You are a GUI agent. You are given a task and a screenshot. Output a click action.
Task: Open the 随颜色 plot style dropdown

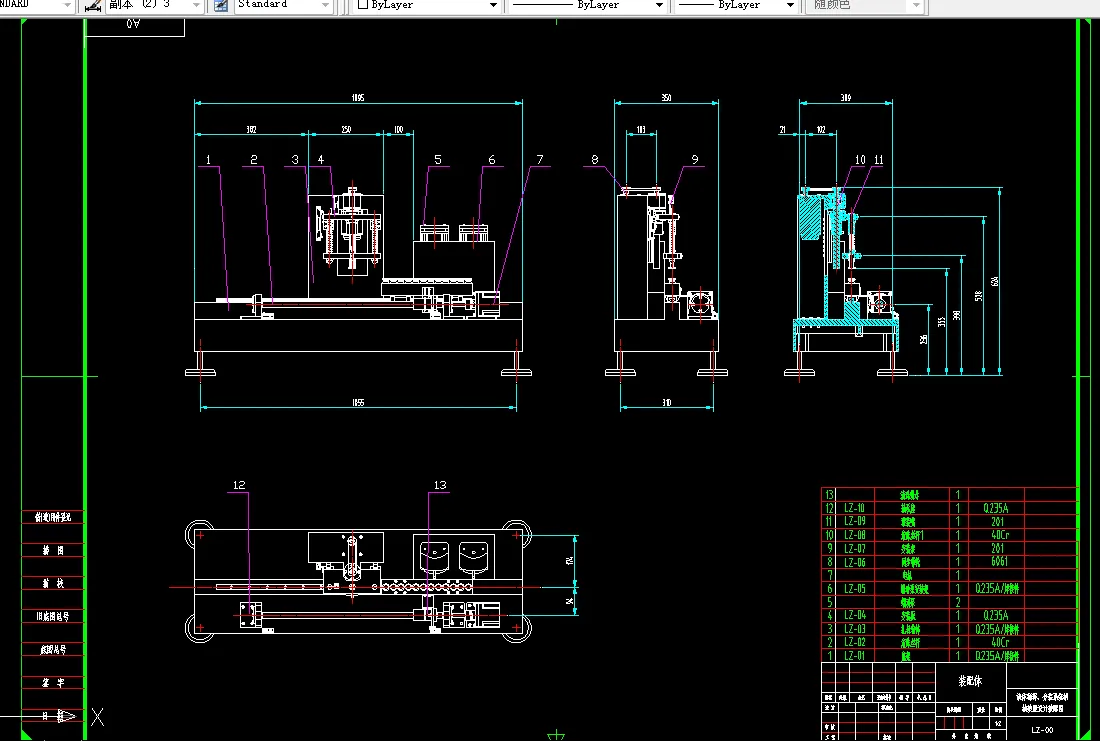[916, 6]
